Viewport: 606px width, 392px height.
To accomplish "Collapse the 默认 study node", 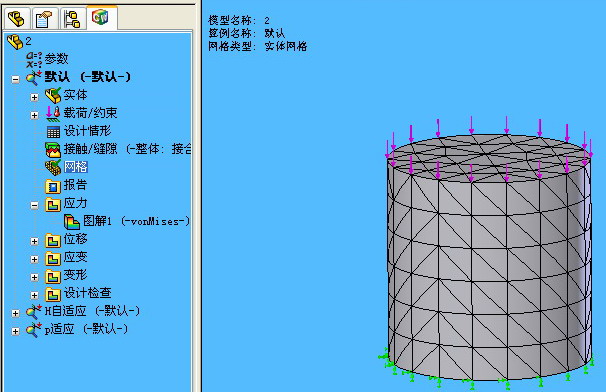I will 15,79.
